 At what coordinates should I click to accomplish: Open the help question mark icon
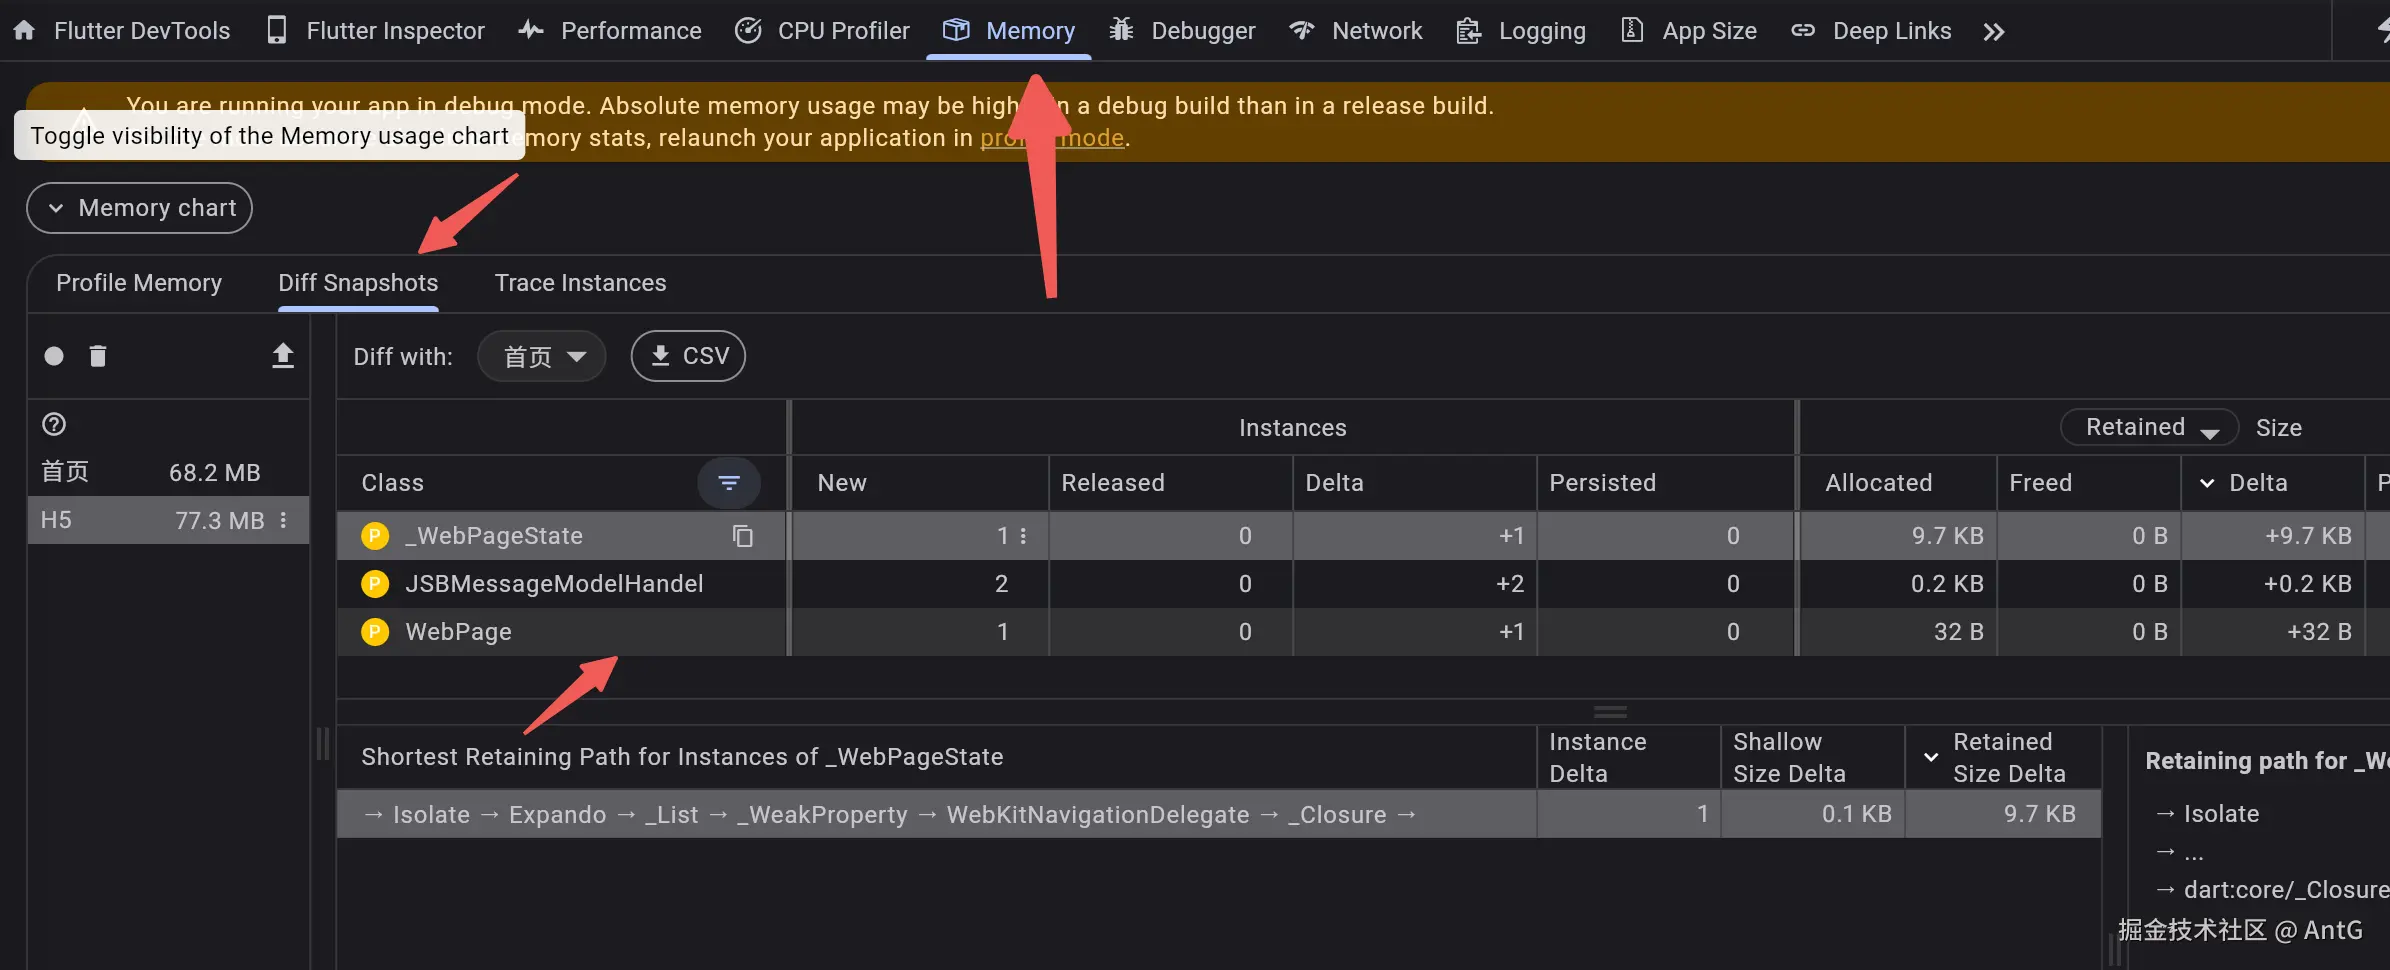point(54,424)
